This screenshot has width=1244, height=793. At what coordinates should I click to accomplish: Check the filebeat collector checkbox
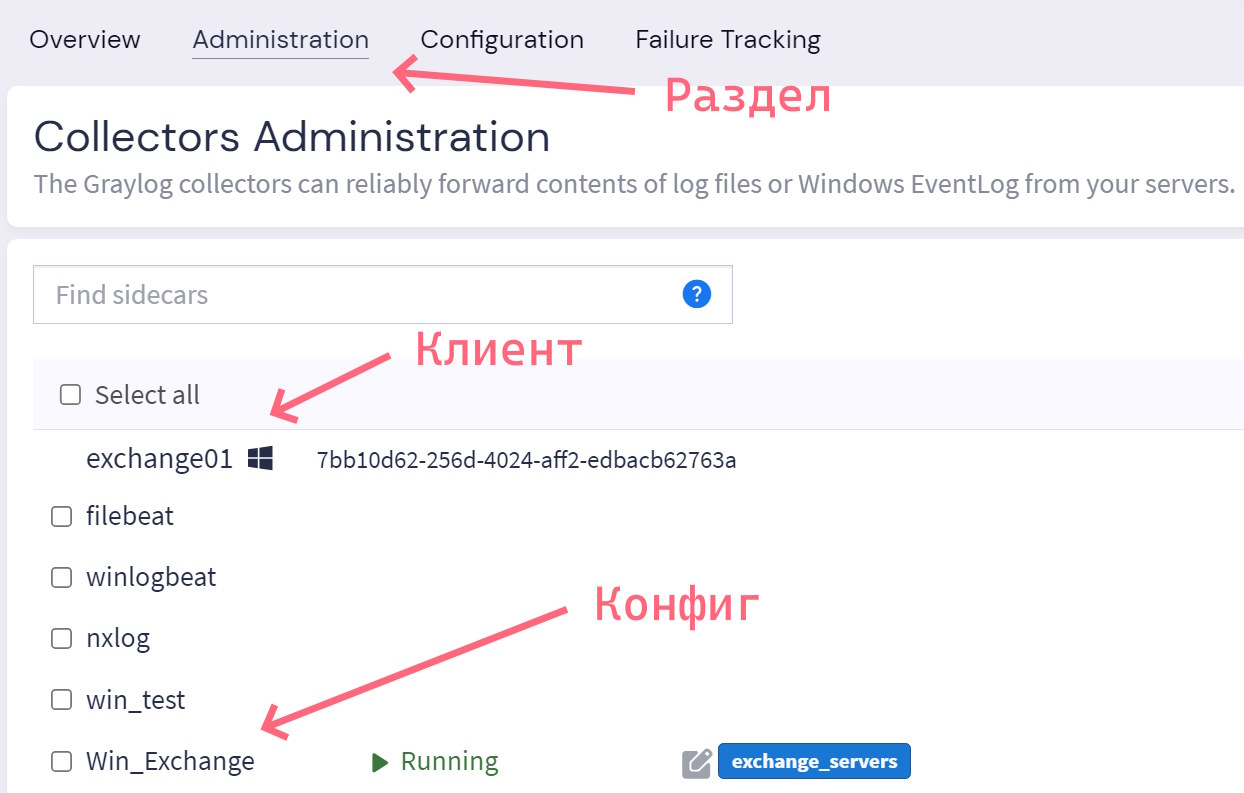point(62,517)
